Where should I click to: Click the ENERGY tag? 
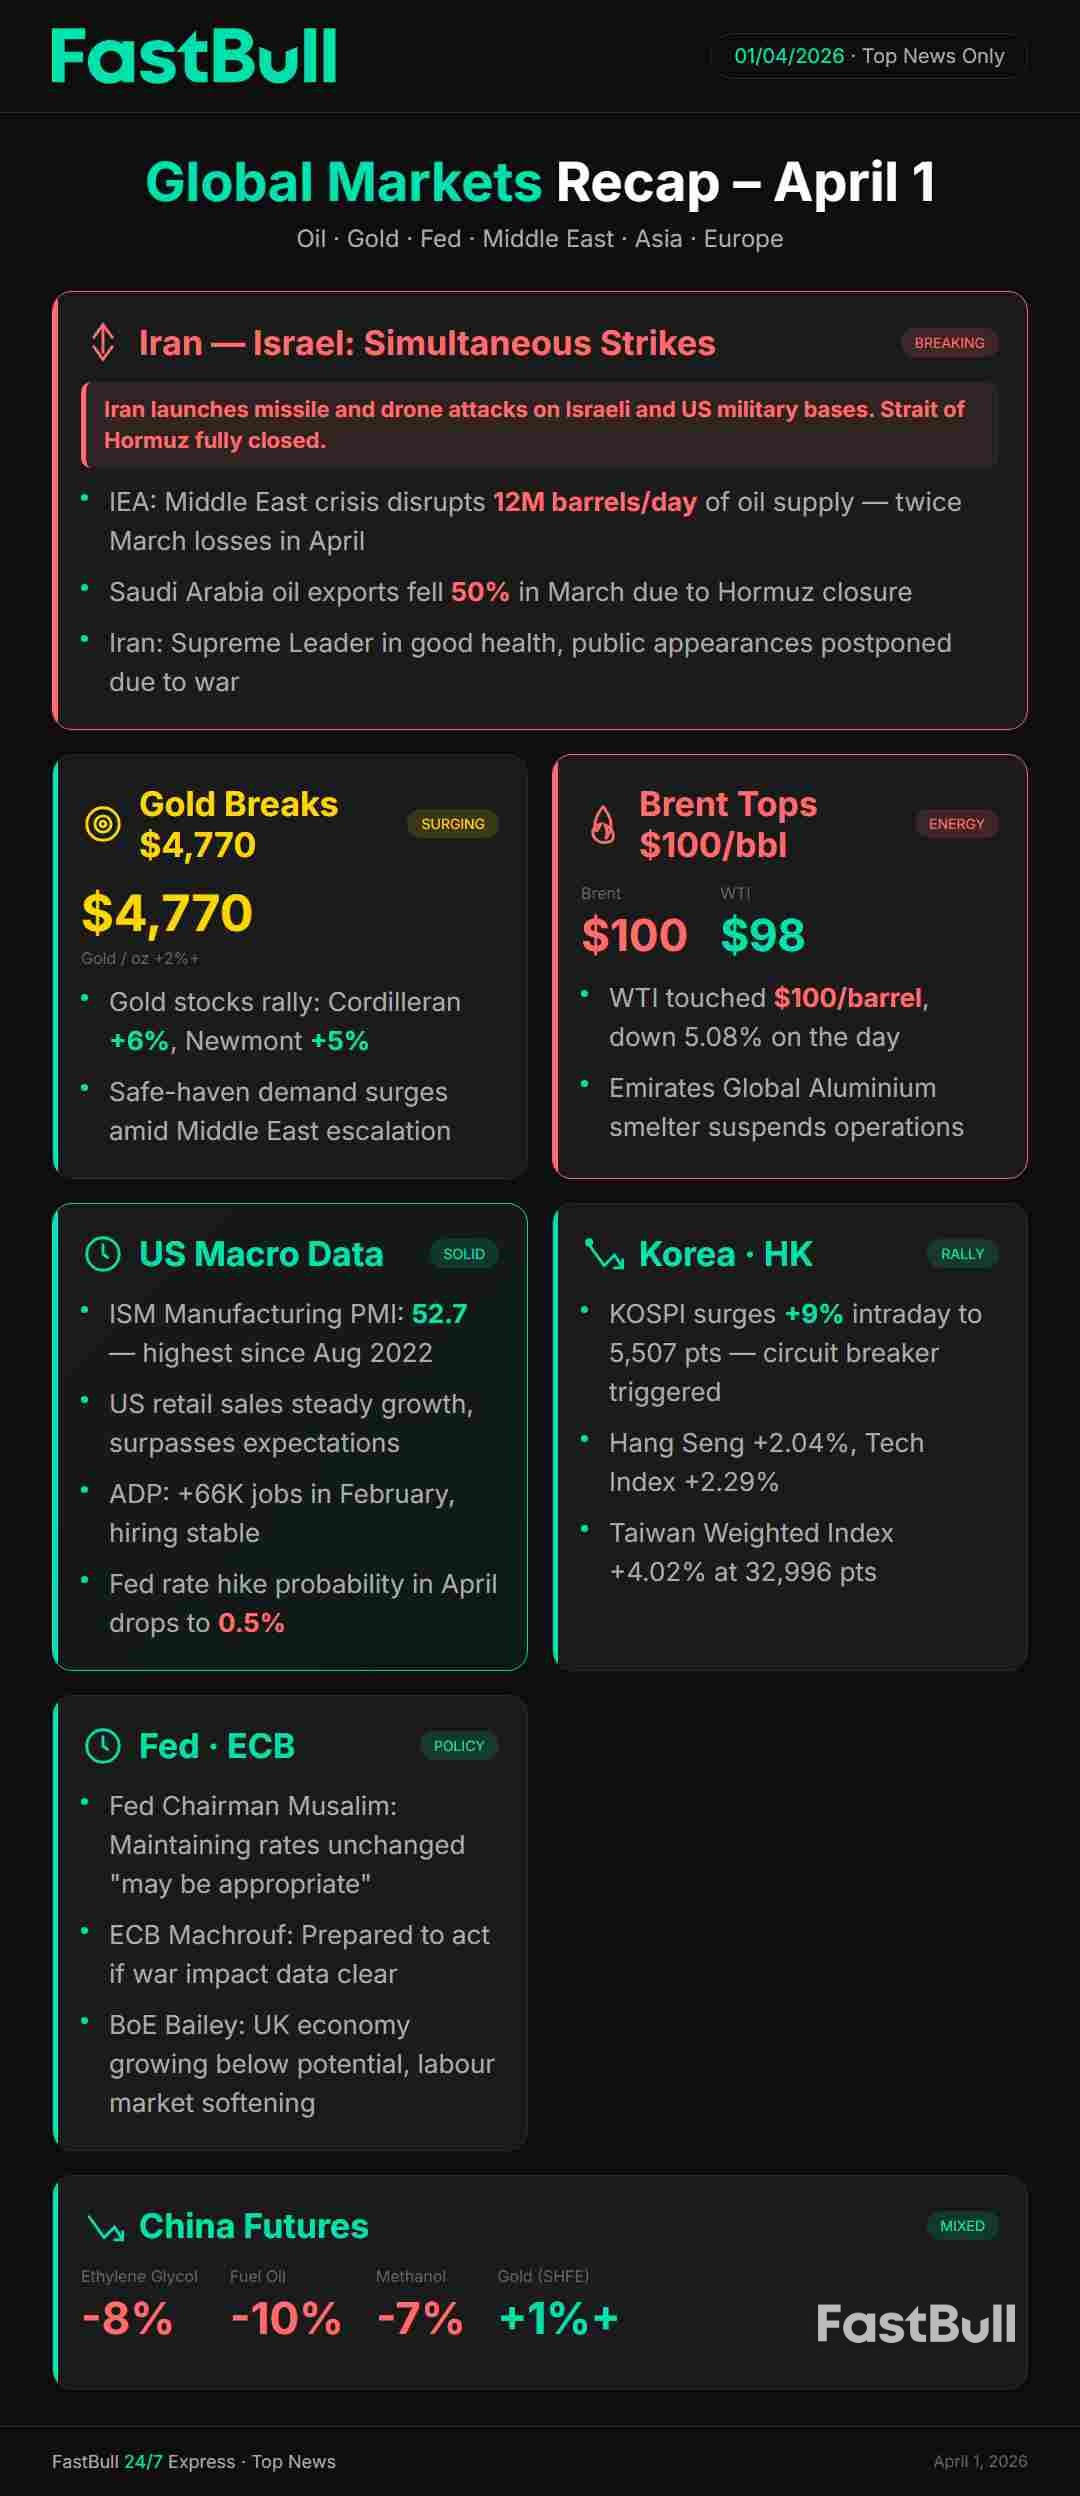[x=956, y=824]
